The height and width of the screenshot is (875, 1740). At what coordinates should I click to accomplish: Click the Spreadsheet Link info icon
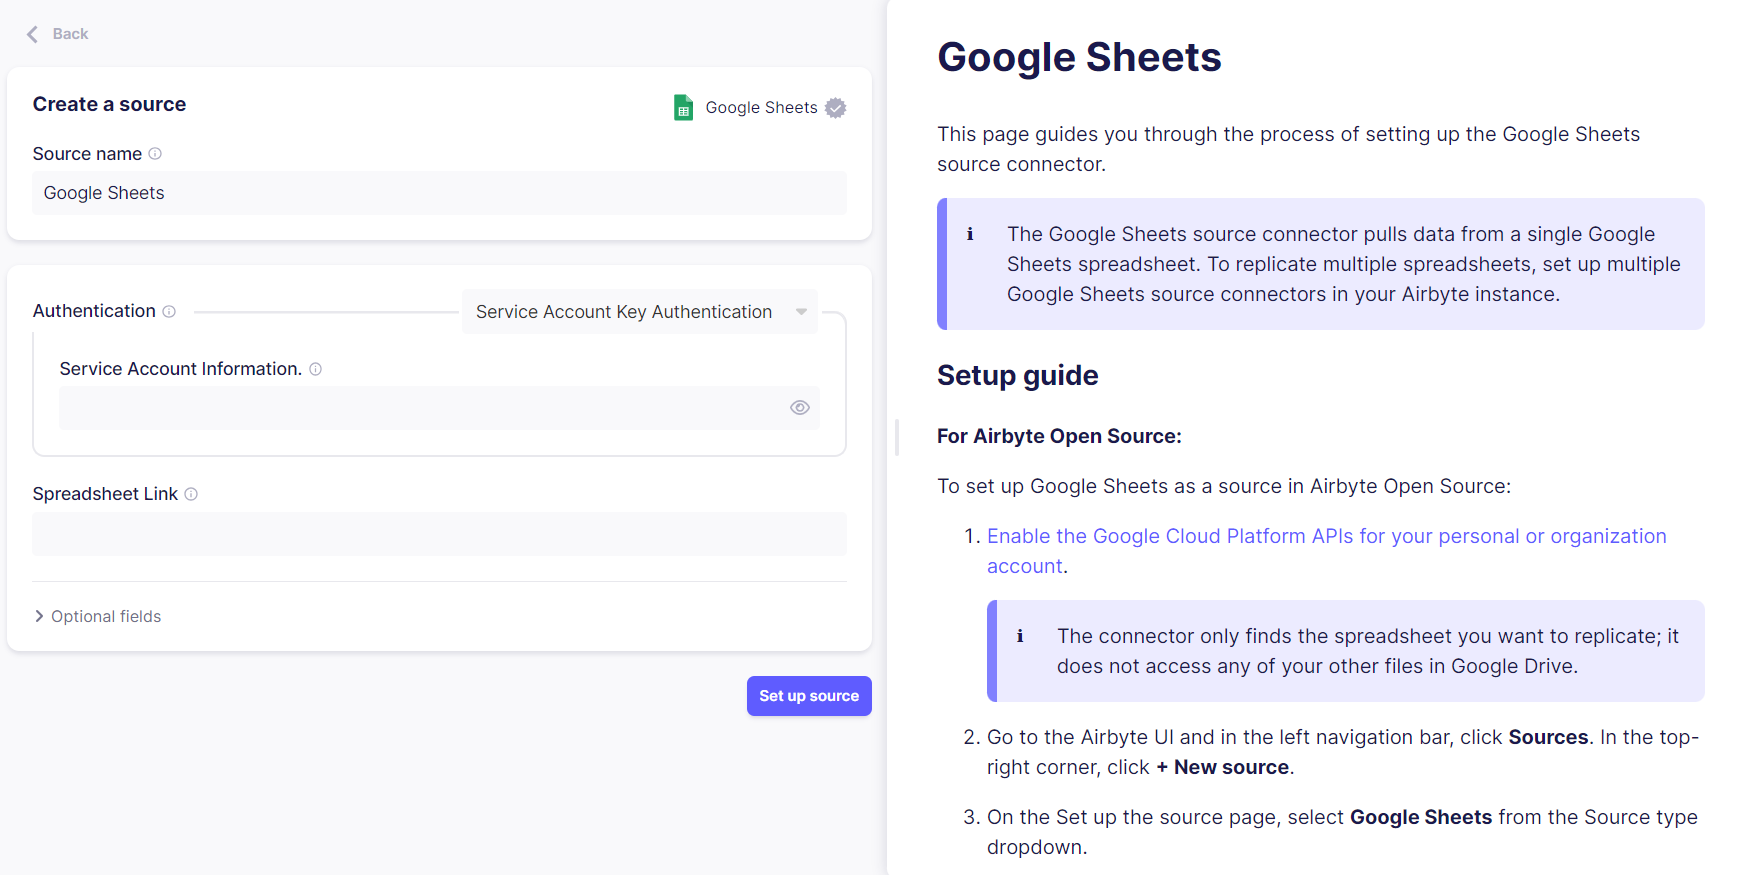coord(191,494)
